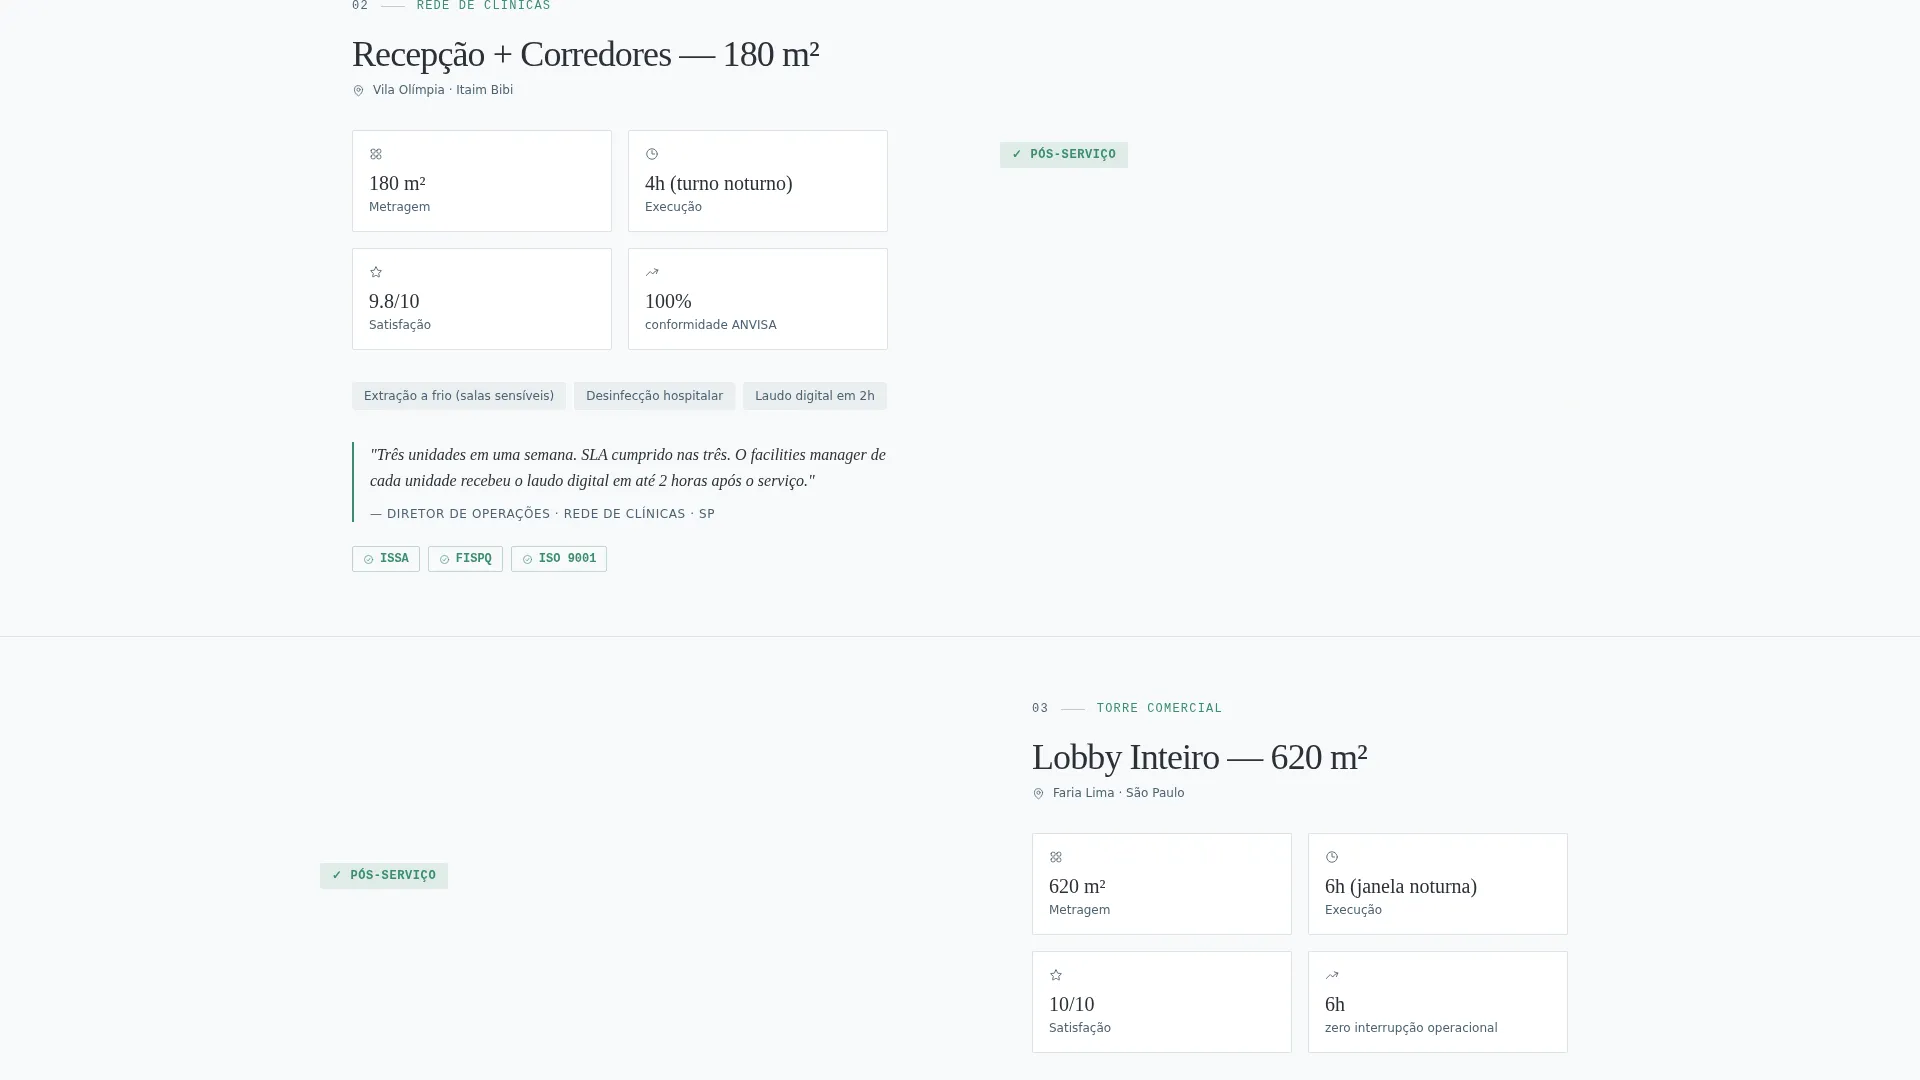The height and width of the screenshot is (1080, 1920).
Task: Select the ISO 9001 certification badge
Action: coord(559,559)
